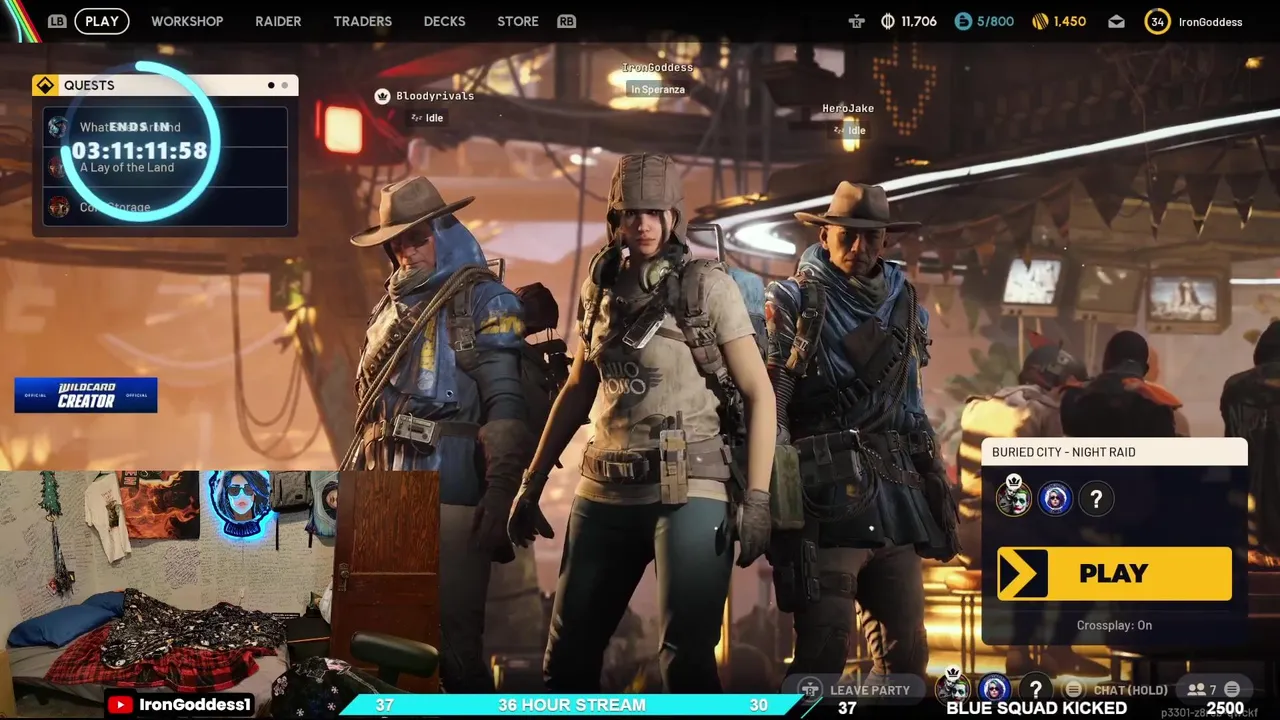Click the menu icon before CHAT (HOLD)

tap(1073, 690)
